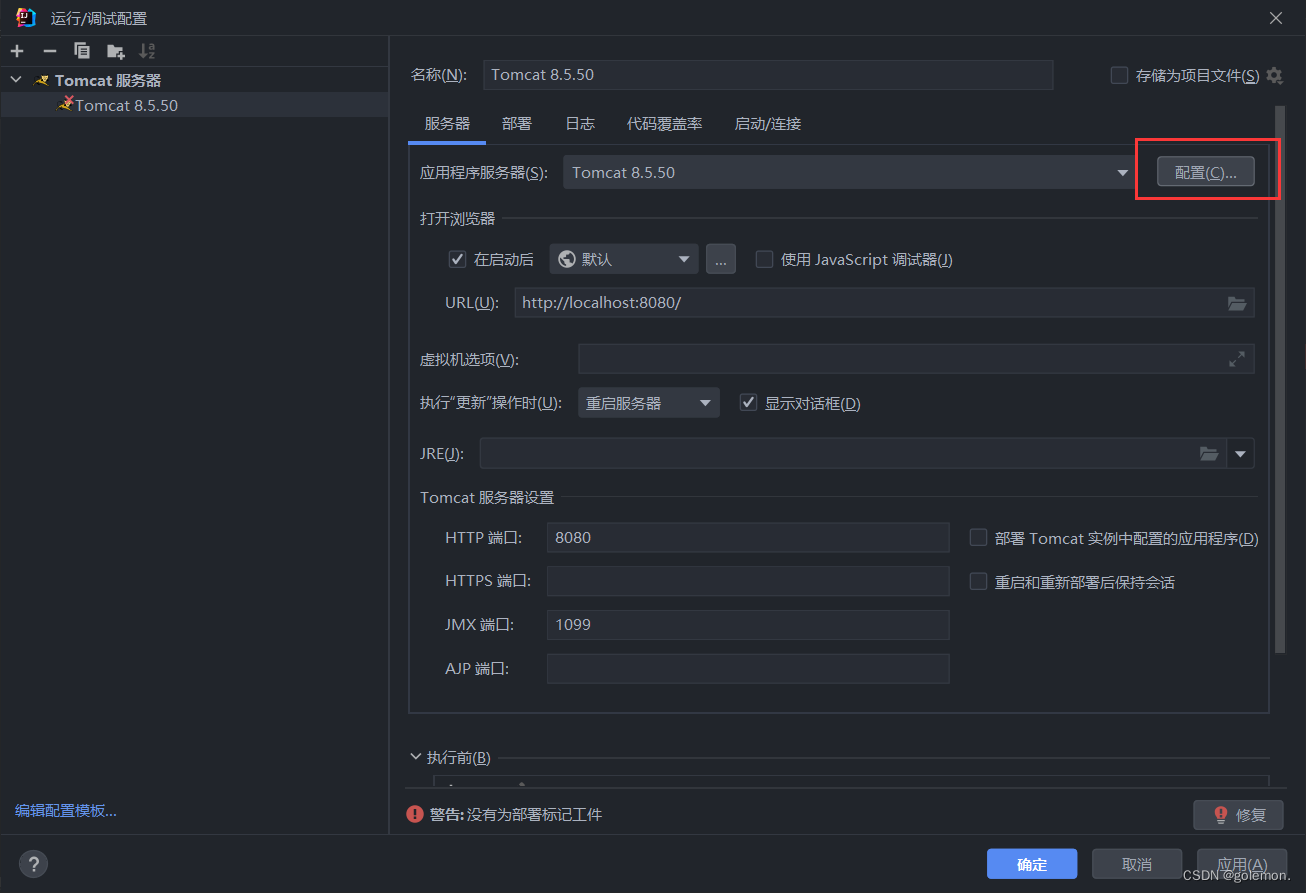The height and width of the screenshot is (893, 1306).
Task: Toggle the after launch checkbox
Action: (x=458, y=259)
